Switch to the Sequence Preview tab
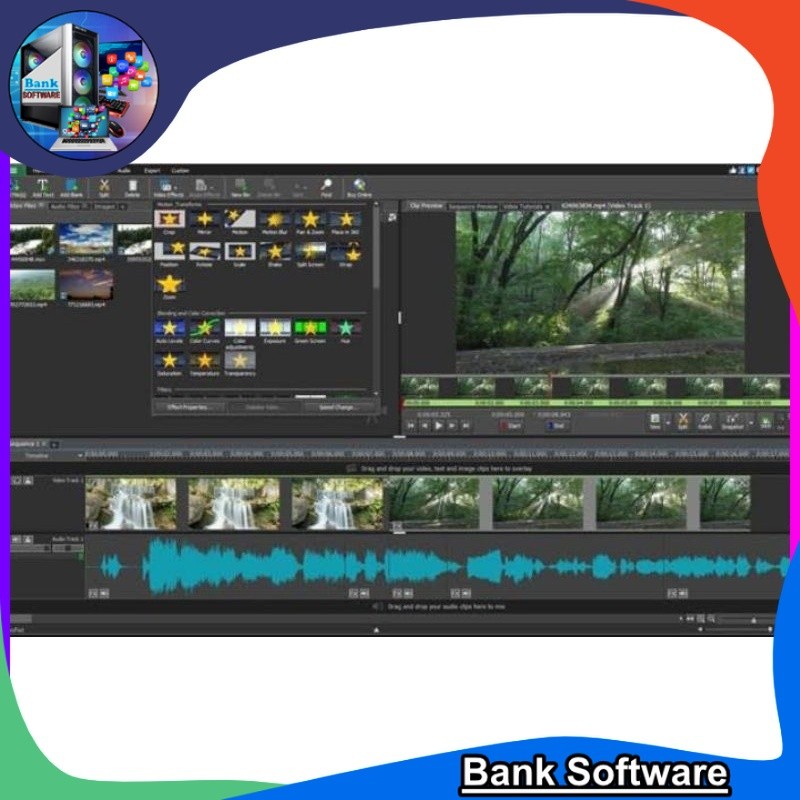The height and width of the screenshot is (800, 800). [x=472, y=206]
